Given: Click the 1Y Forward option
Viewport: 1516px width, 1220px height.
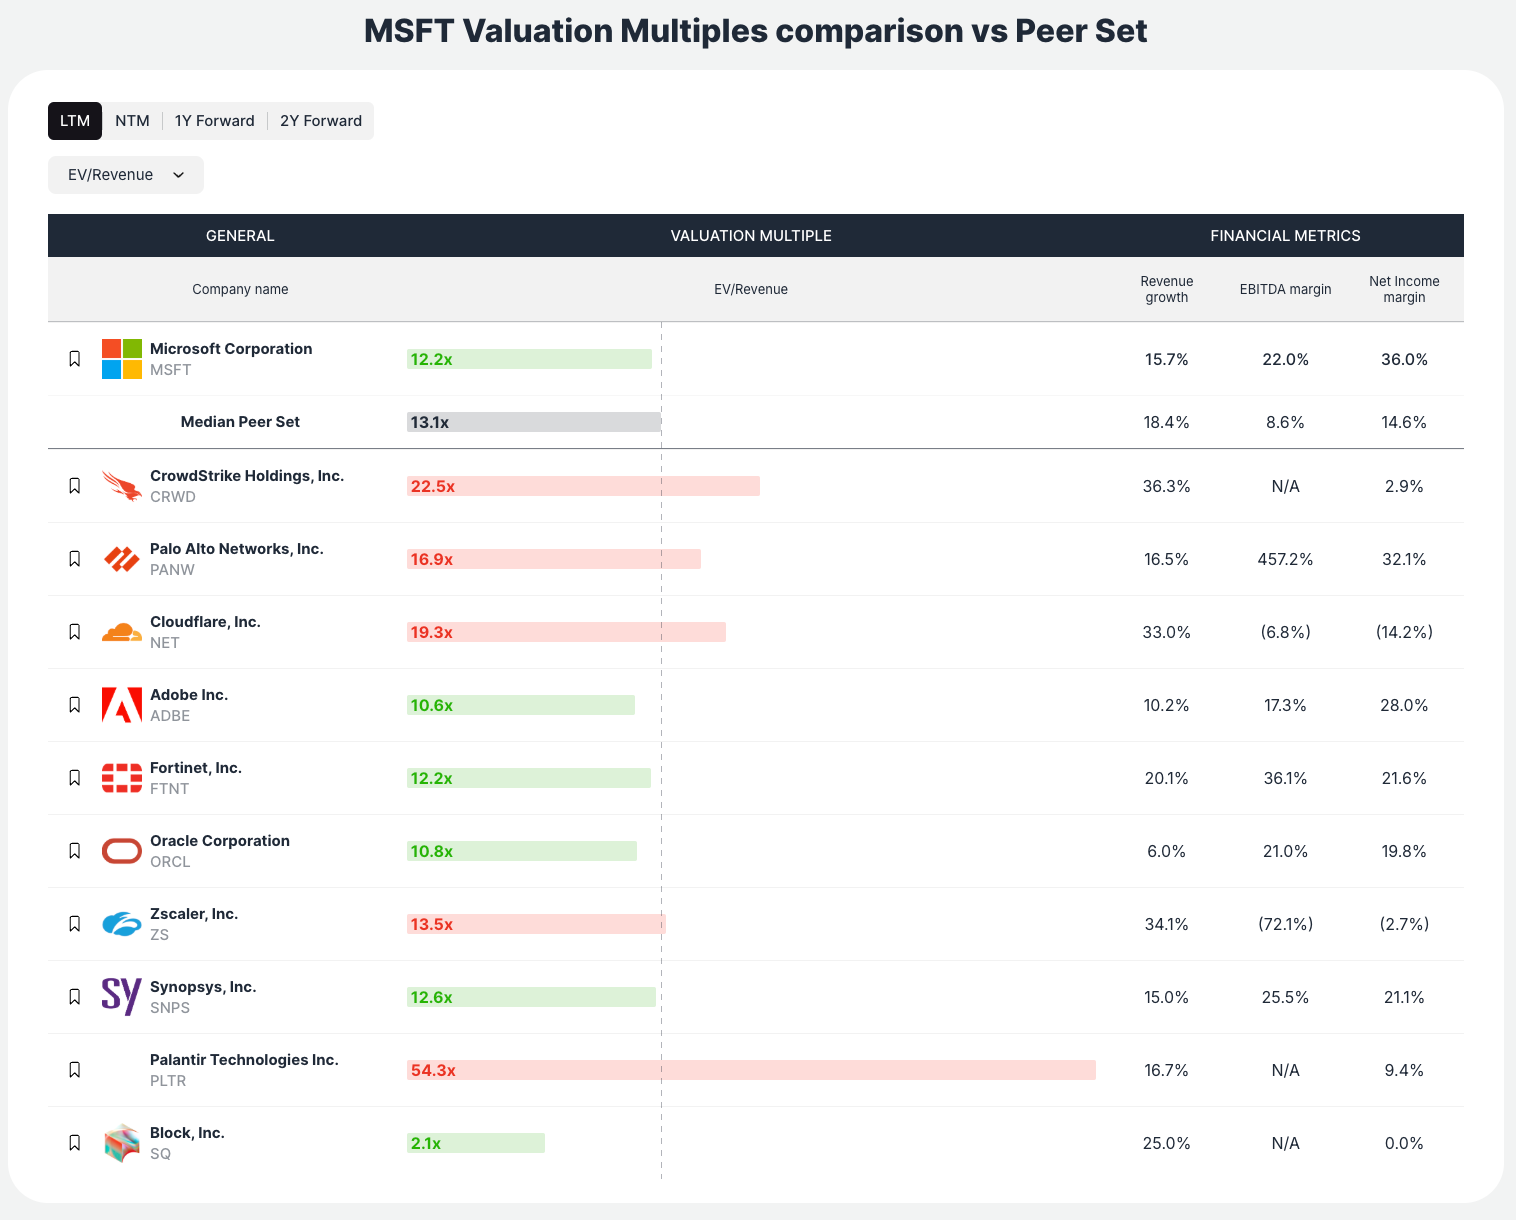Looking at the screenshot, I should [214, 120].
